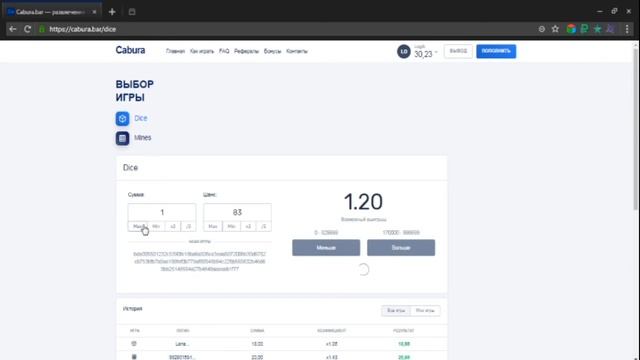Open the Рефералы menu item
Viewport: 640px width, 360px height.
[x=247, y=51]
